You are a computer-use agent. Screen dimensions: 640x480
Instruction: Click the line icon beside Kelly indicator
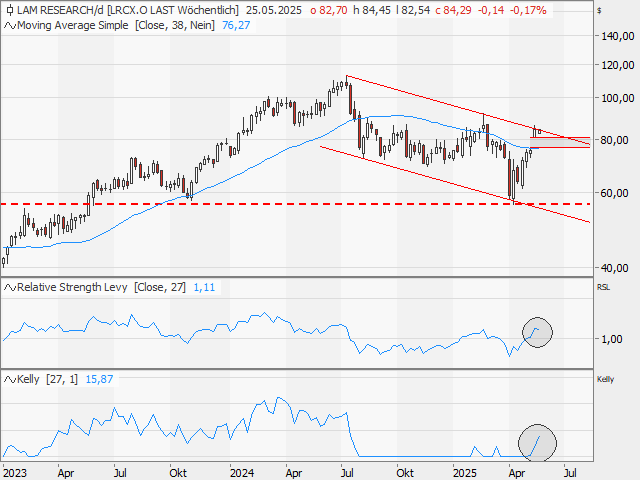pos(10,380)
